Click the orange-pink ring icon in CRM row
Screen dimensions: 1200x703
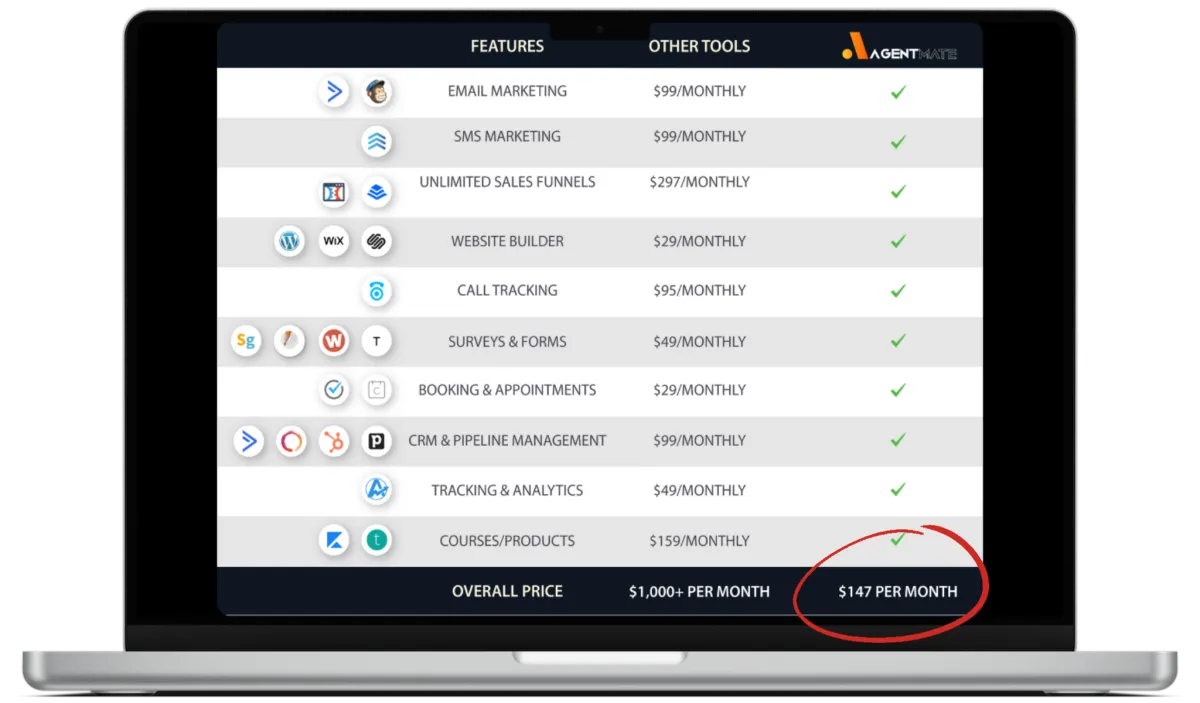pyautogui.click(x=291, y=441)
